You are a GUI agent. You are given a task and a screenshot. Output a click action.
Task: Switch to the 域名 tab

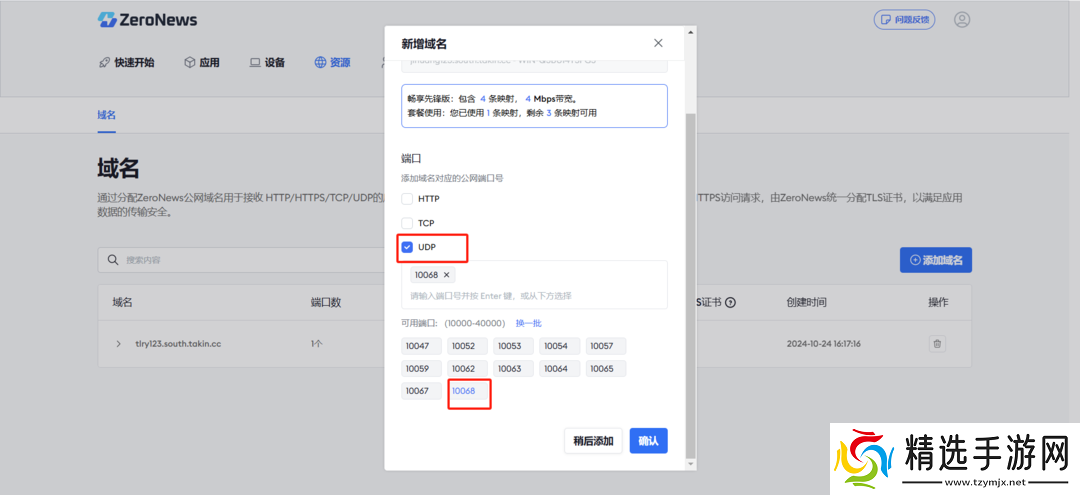tap(107, 115)
